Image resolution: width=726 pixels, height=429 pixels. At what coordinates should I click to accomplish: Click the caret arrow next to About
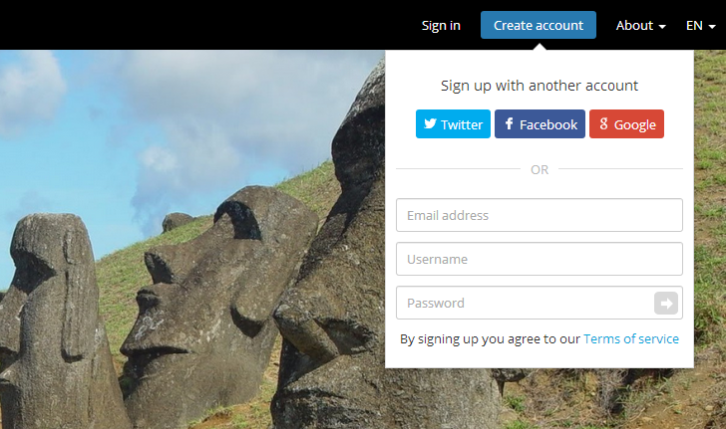[x=662, y=27]
